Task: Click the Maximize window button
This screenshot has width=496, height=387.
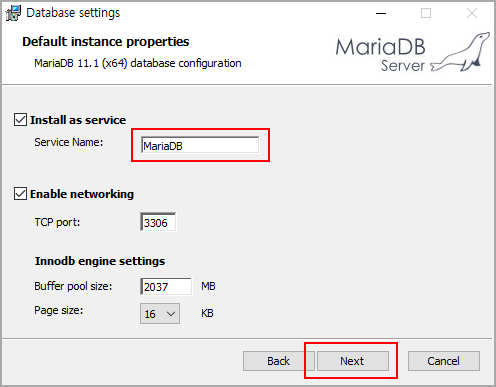Action: click(426, 13)
